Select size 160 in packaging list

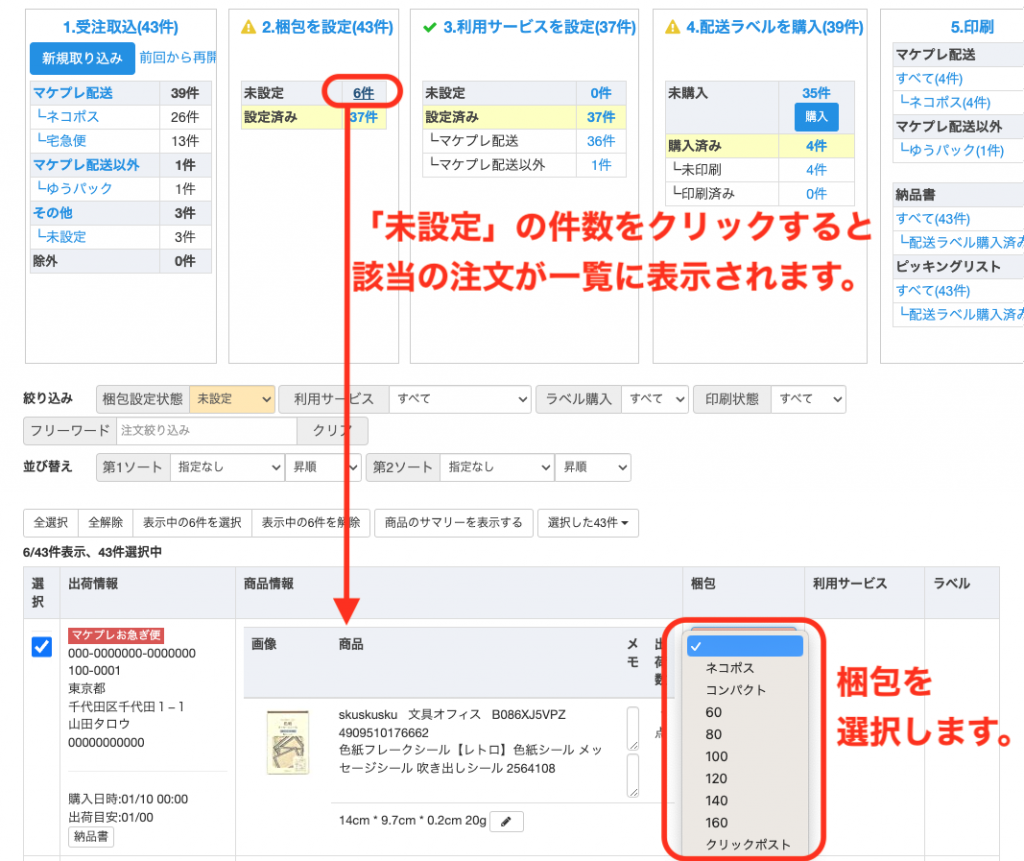[744, 822]
